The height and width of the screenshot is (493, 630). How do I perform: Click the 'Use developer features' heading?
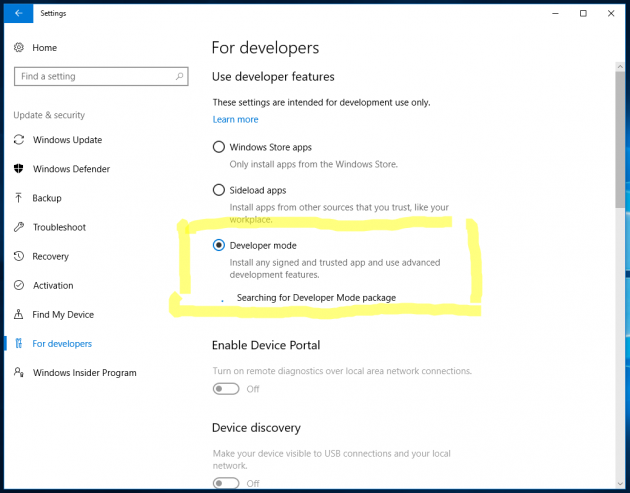[x=273, y=77]
